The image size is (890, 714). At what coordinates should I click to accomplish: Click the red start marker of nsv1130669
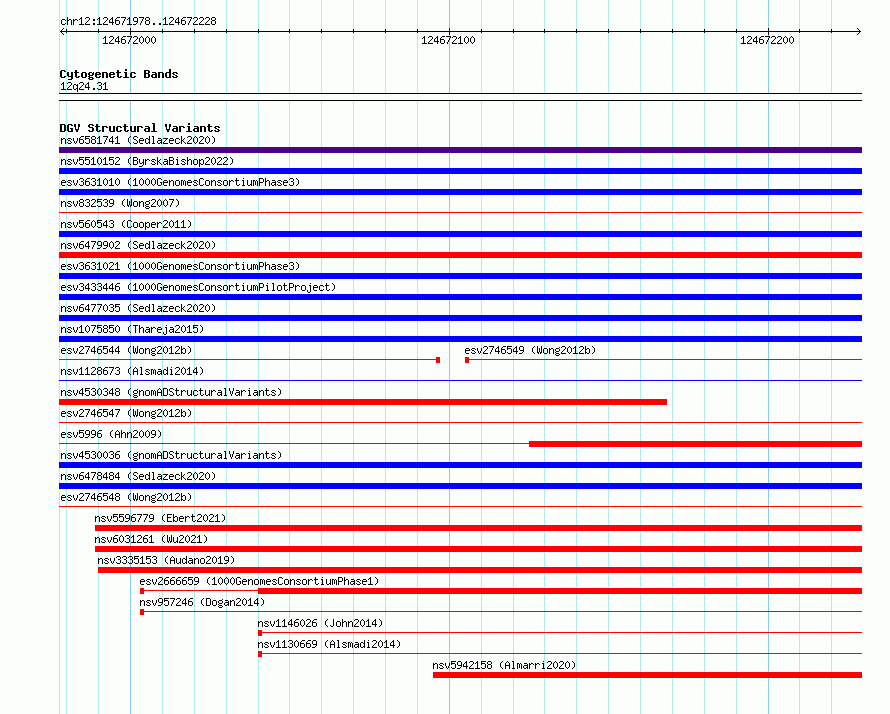260,654
